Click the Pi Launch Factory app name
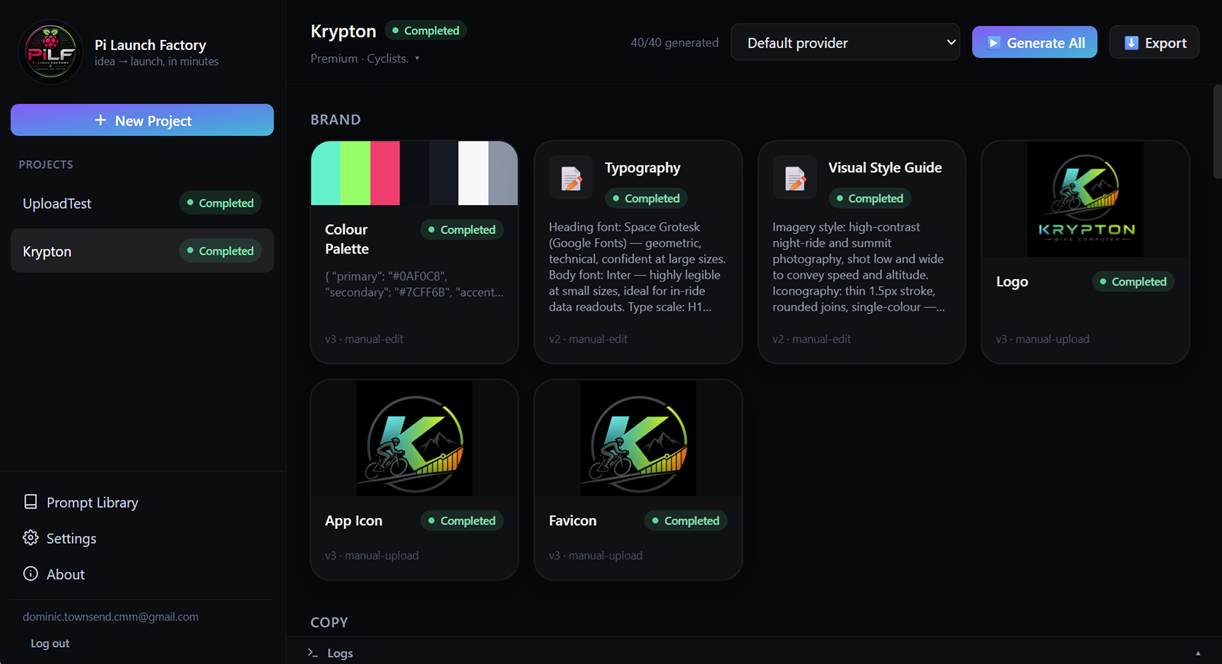The height and width of the screenshot is (664, 1222). click(x=150, y=45)
